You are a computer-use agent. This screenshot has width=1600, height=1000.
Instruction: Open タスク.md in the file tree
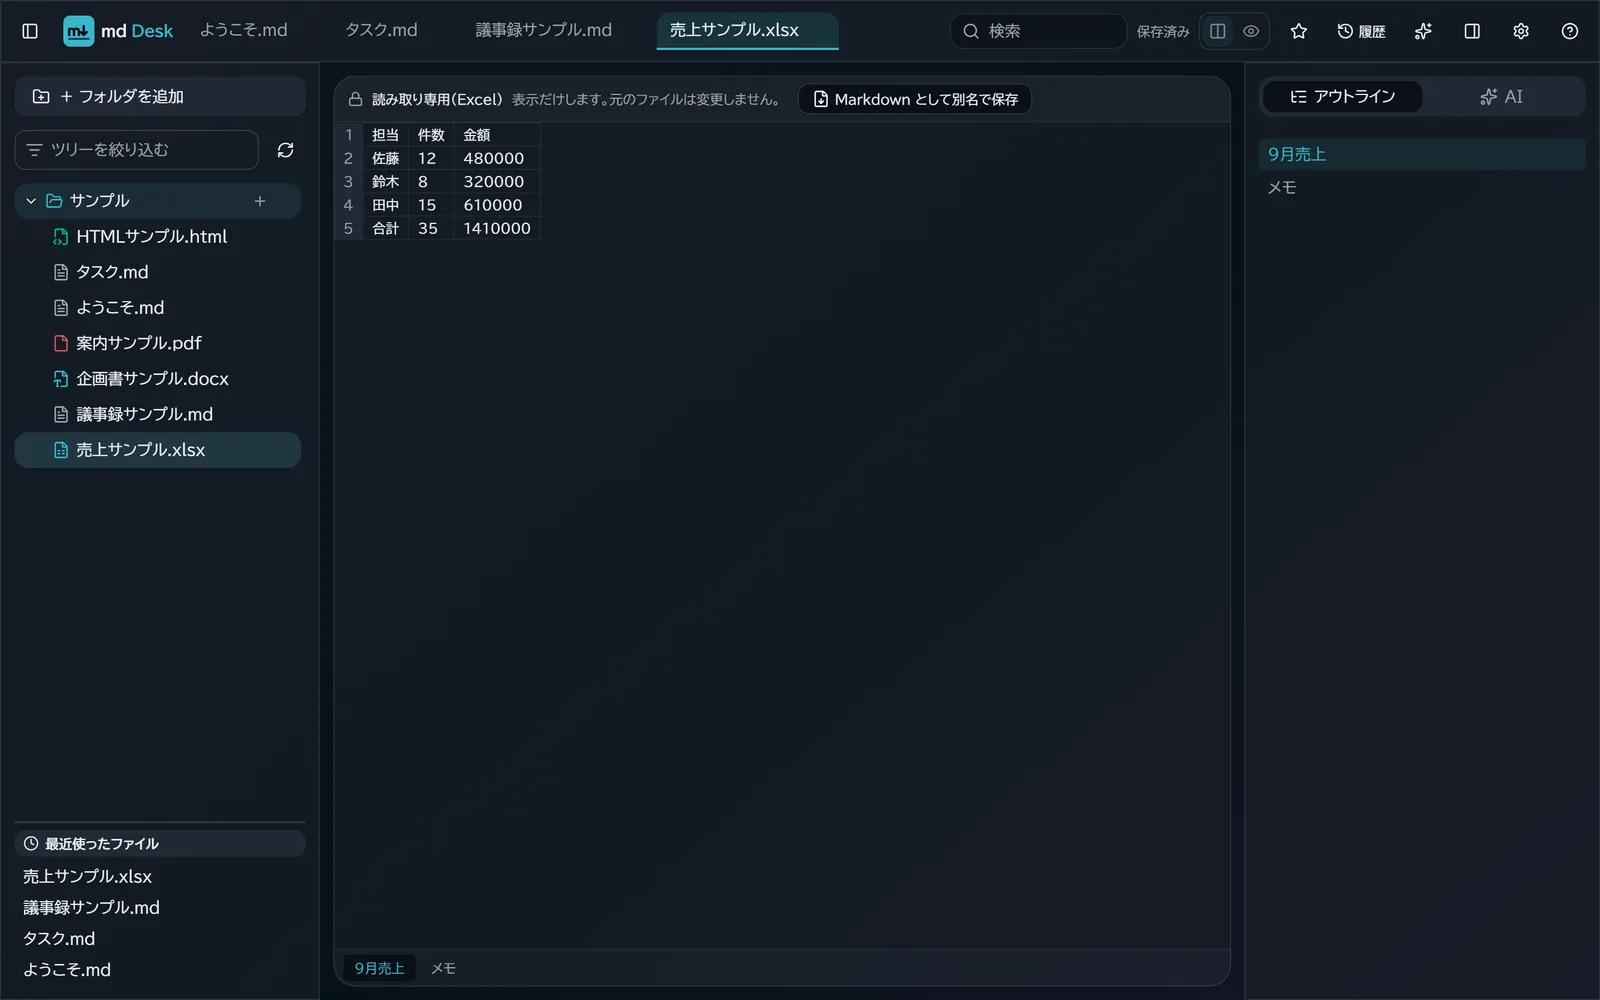[158, 272]
